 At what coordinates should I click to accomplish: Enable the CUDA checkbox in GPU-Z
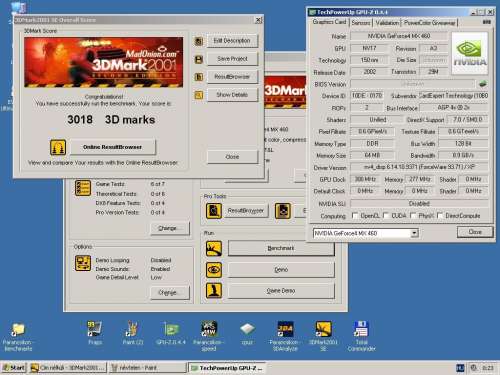[x=386, y=216]
